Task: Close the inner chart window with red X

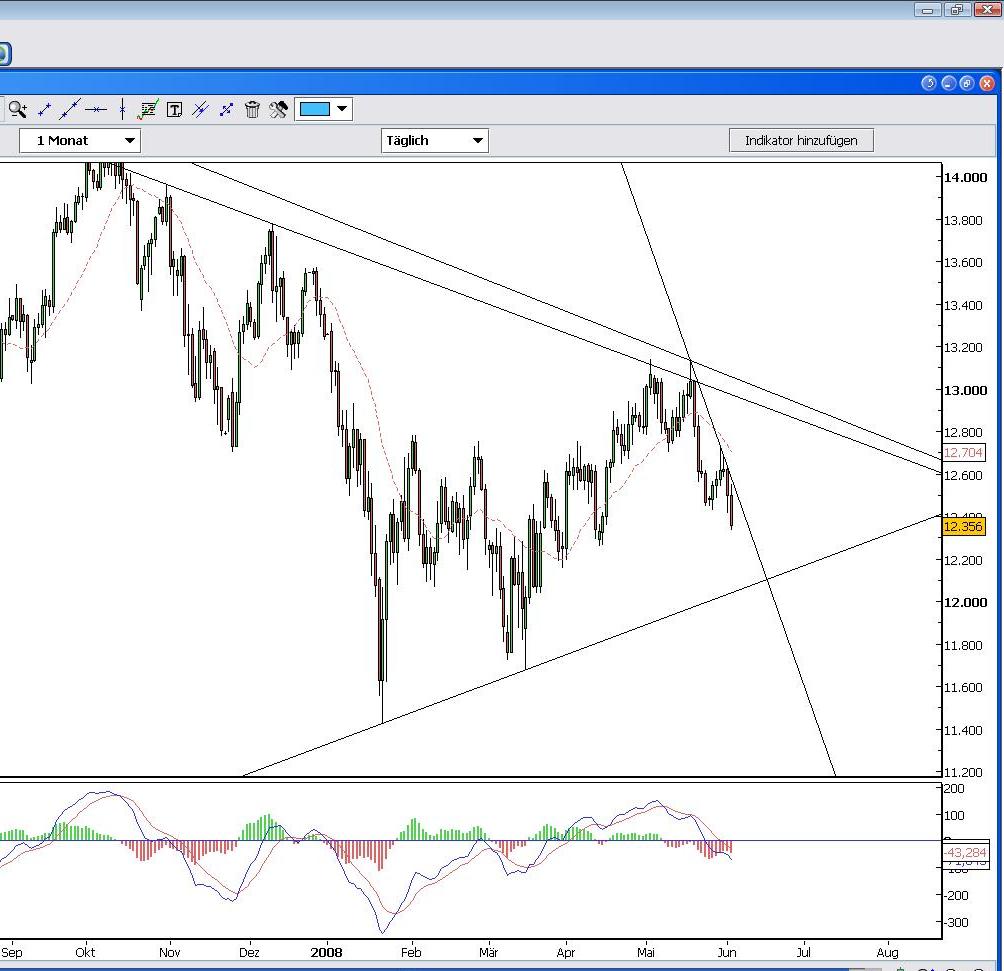Action: click(x=987, y=83)
